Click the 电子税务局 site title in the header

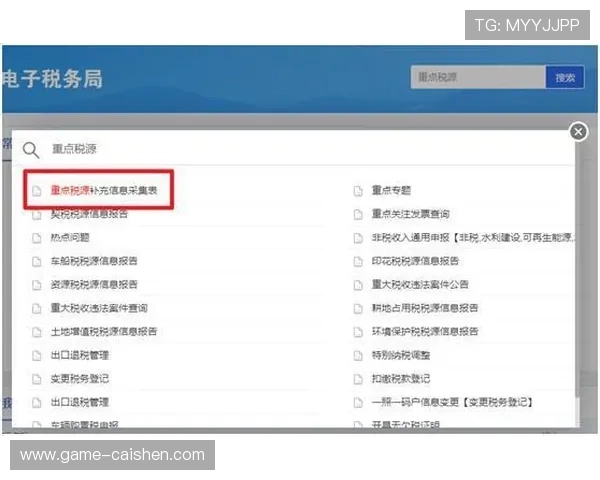pyautogui.click(x=53, y=79)
